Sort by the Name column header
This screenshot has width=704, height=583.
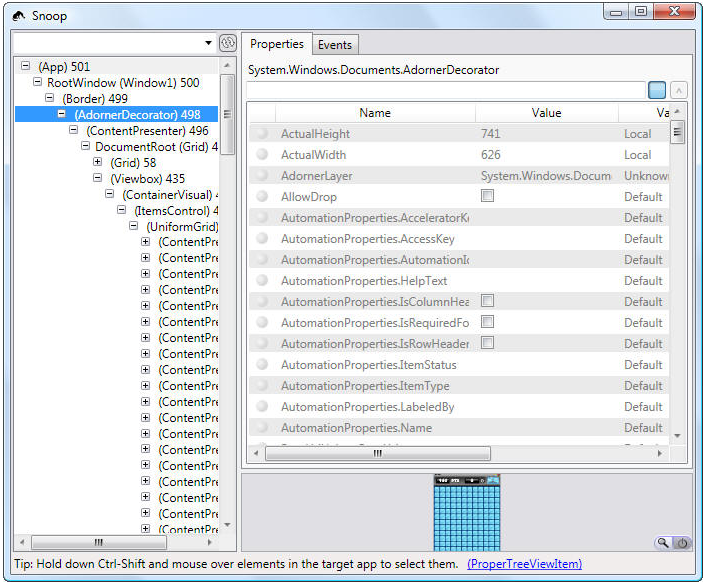[x=375, y=113]
